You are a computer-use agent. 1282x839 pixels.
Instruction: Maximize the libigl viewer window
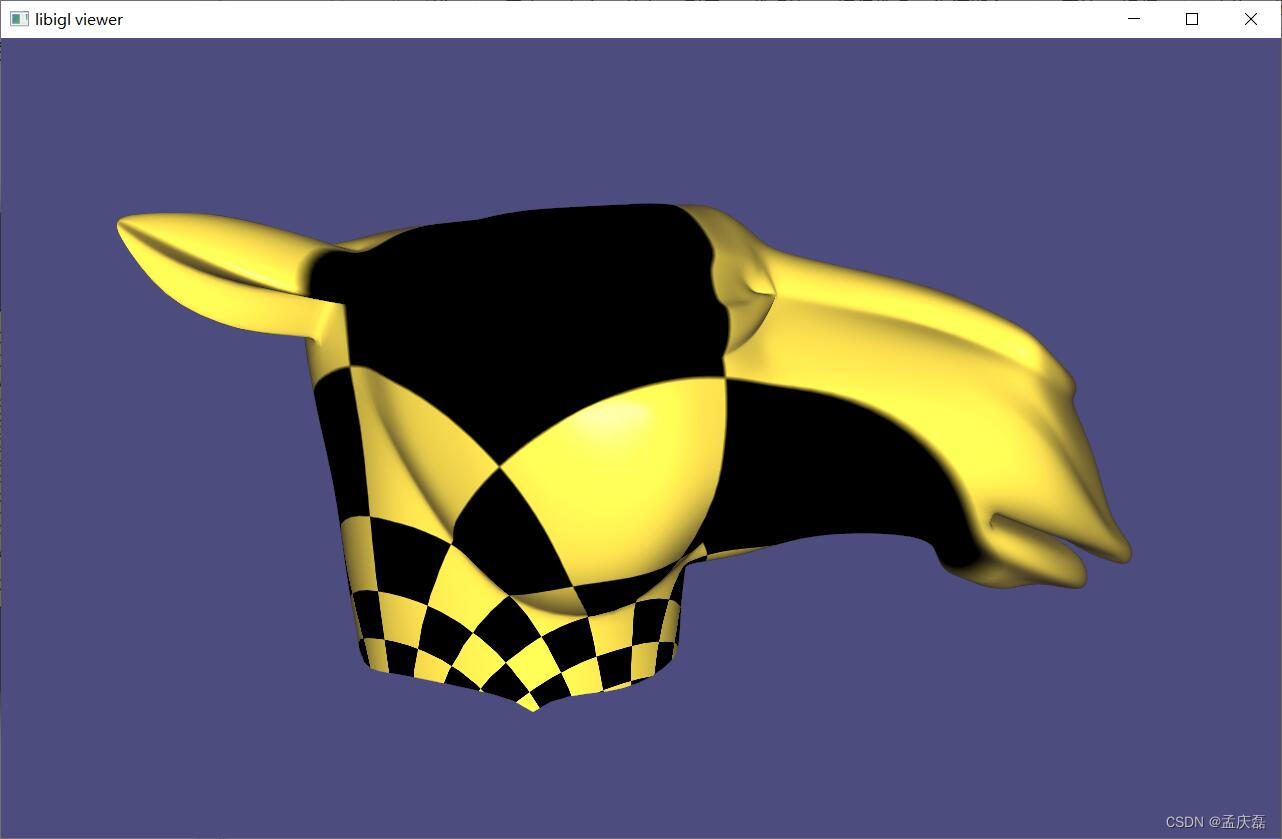tap(1192, 19)
